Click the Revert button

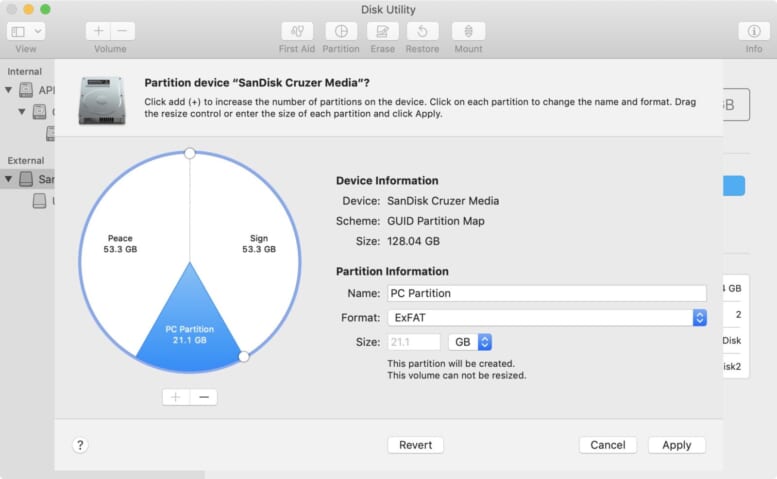click(415, 445)
